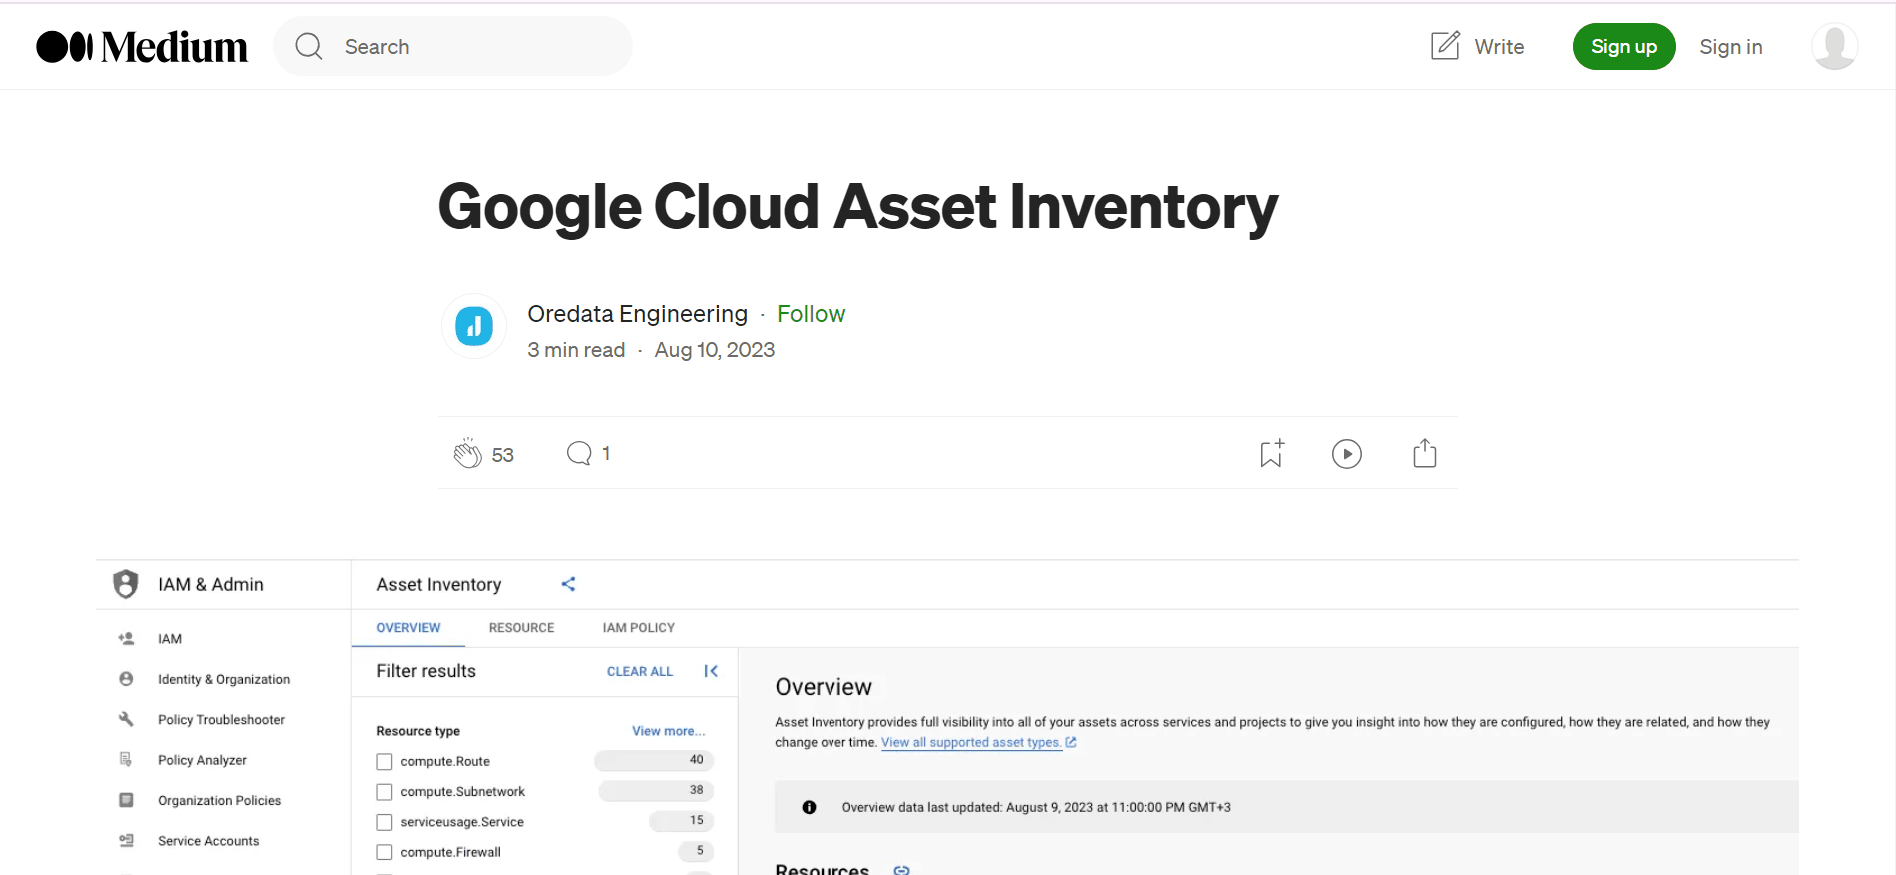The height and width of the screenshot is (875, 1896).
Task: Click the Policy Analyzer document icon
Action: click(x=126, y=760)
